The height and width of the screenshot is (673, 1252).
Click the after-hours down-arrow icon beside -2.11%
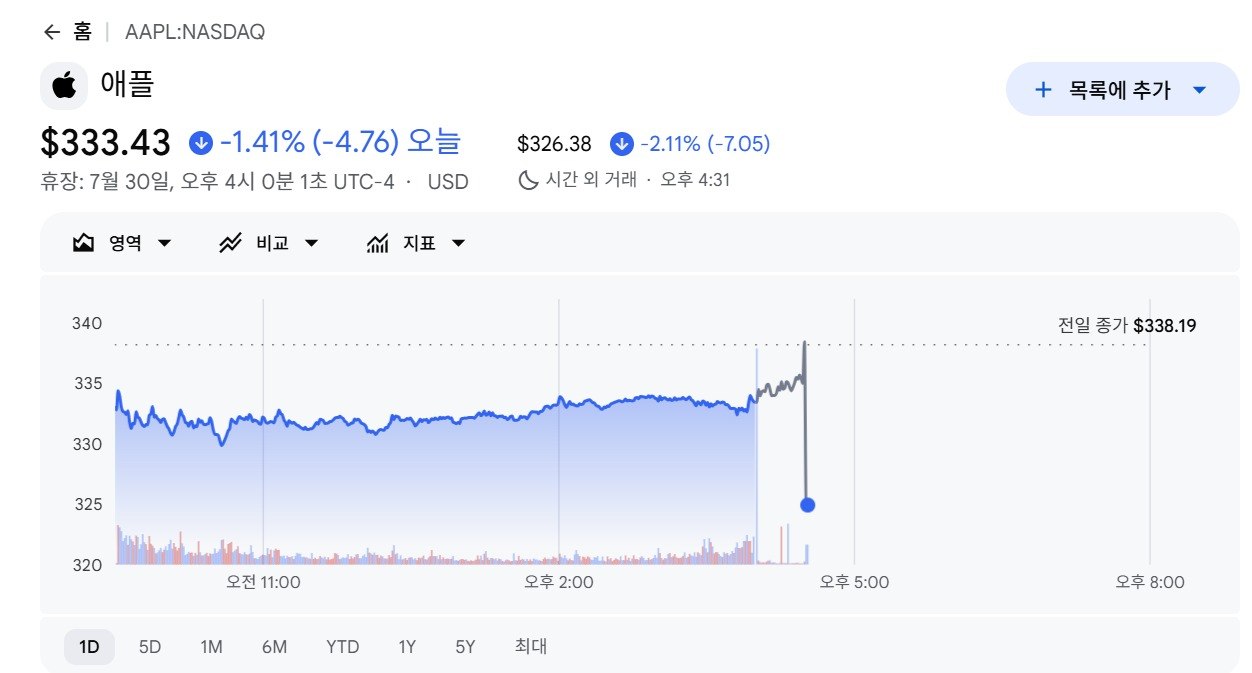[x=622, y=144]
